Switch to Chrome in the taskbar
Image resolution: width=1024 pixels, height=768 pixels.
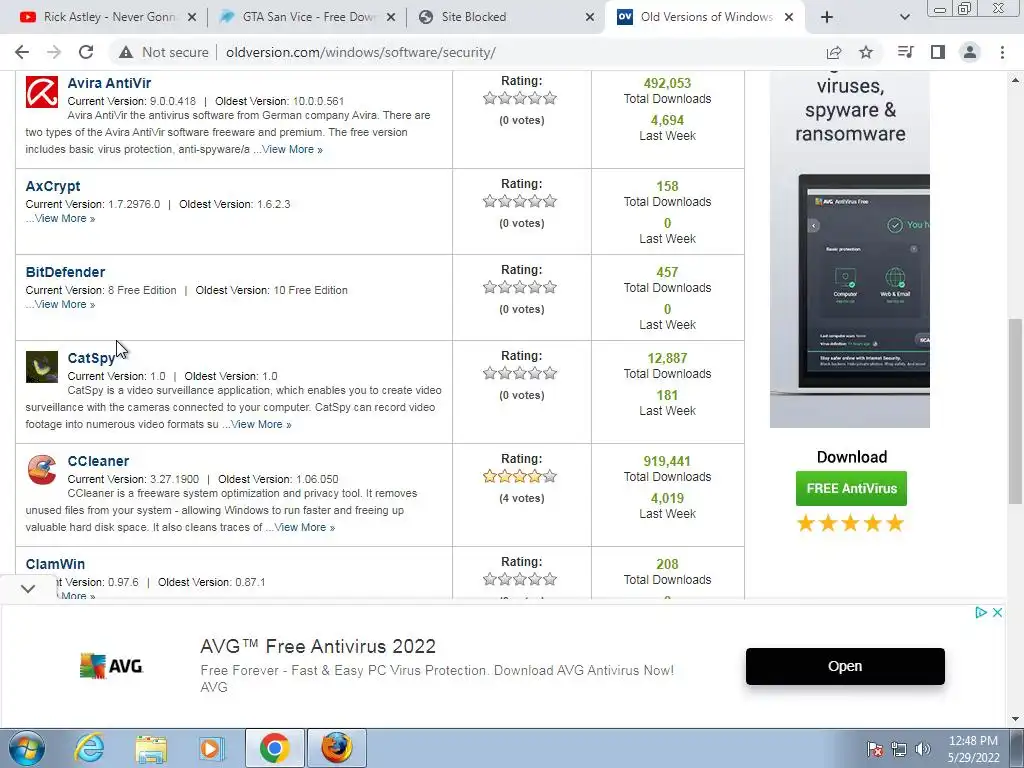[x=275, y=748]
